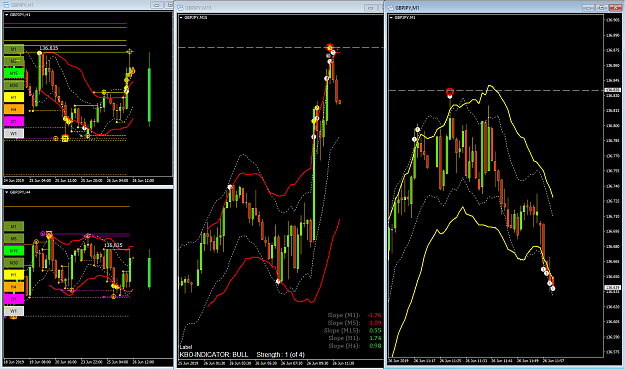The height and width of the screenshot is (369, 625).
Task: Click Slope (M5) value -1.09
Action: pos(374,323)
